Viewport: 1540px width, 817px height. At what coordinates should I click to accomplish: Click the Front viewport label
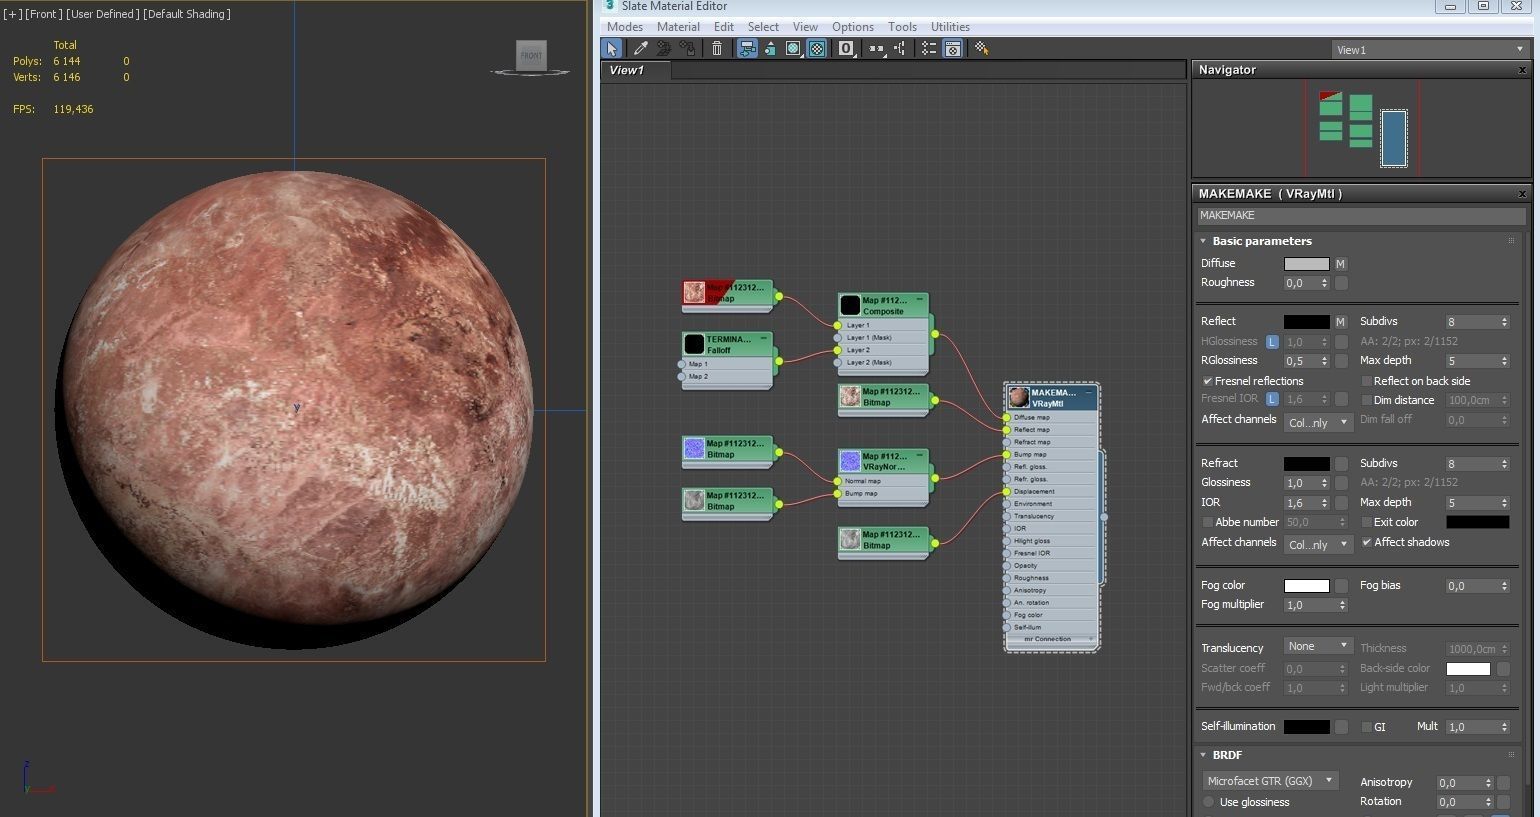point(43,14)
